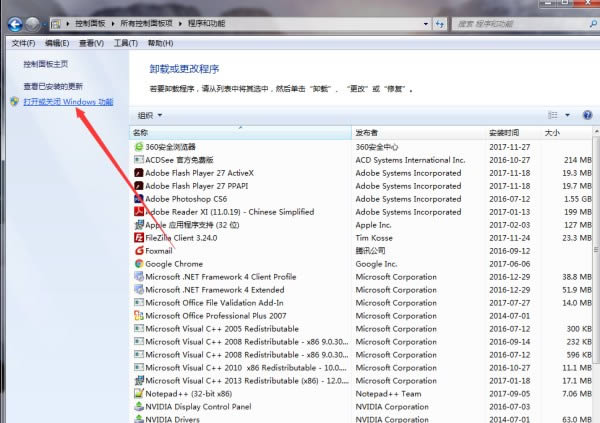Click the Notepad++ icon
The height and width of the screenshot is (423, 600).
139,394
